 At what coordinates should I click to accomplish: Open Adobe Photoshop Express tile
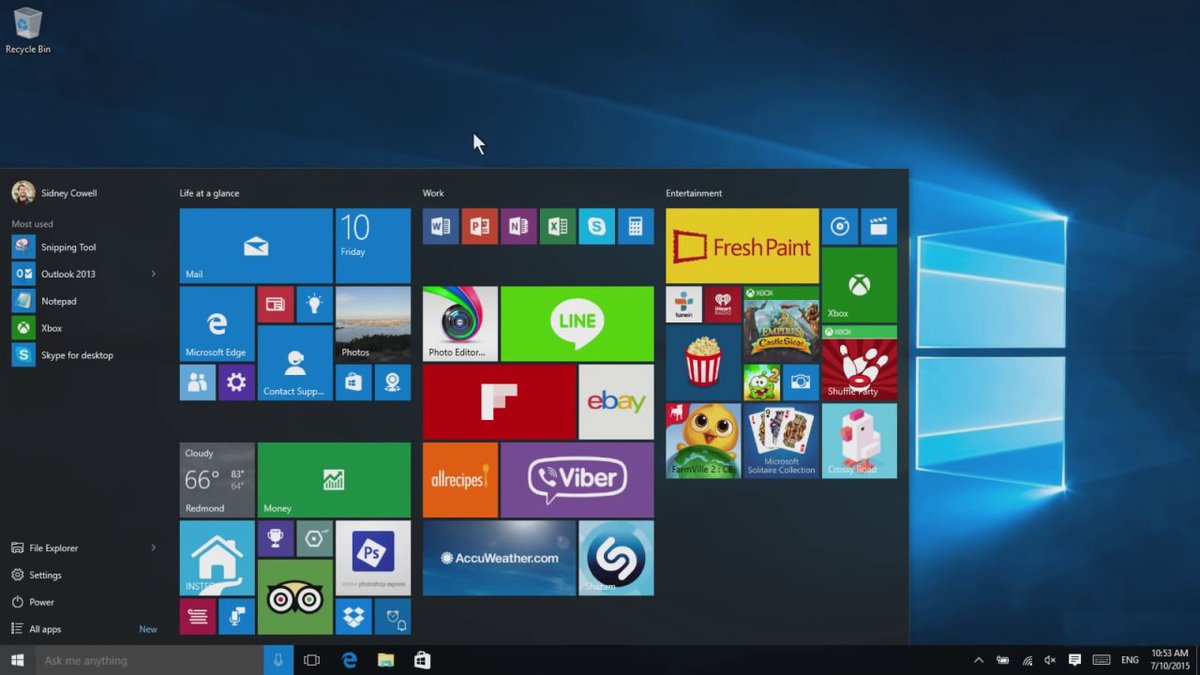(373, 557)
